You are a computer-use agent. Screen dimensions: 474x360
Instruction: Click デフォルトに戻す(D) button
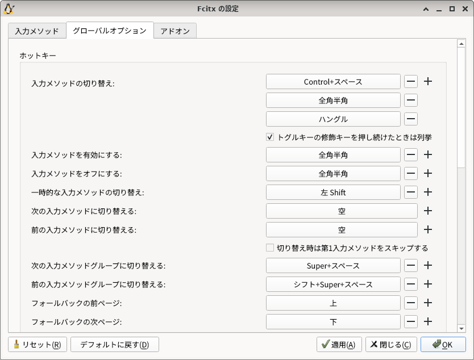(x=115, y=344)
